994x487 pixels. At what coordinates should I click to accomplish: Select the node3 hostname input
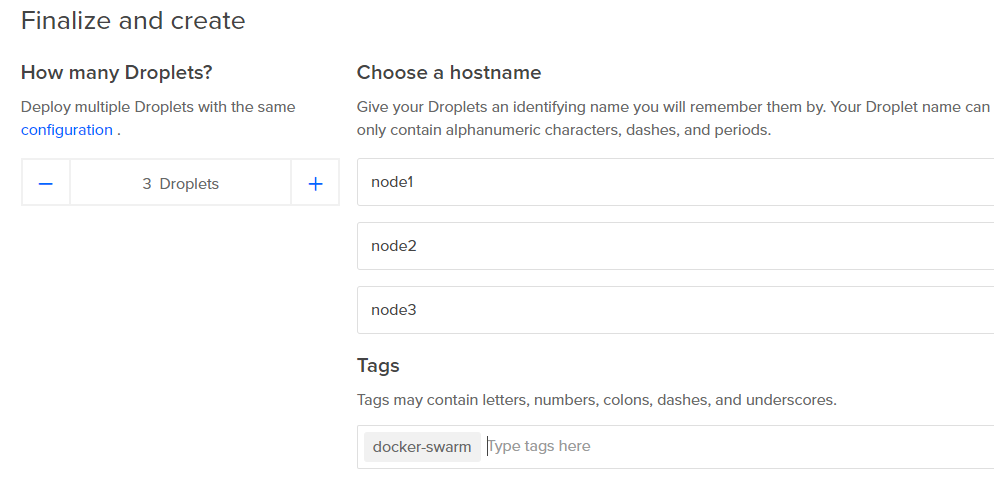(675, 310)
